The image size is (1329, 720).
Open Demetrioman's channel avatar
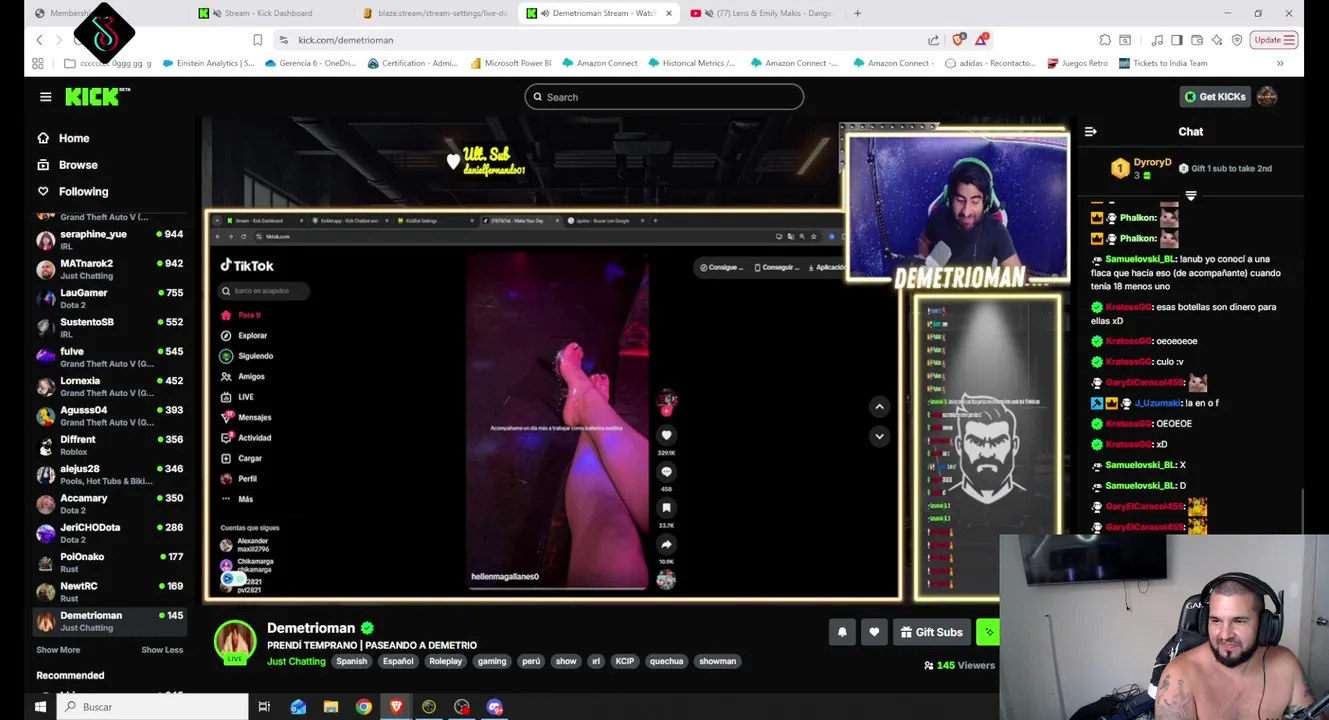[235, 642]
